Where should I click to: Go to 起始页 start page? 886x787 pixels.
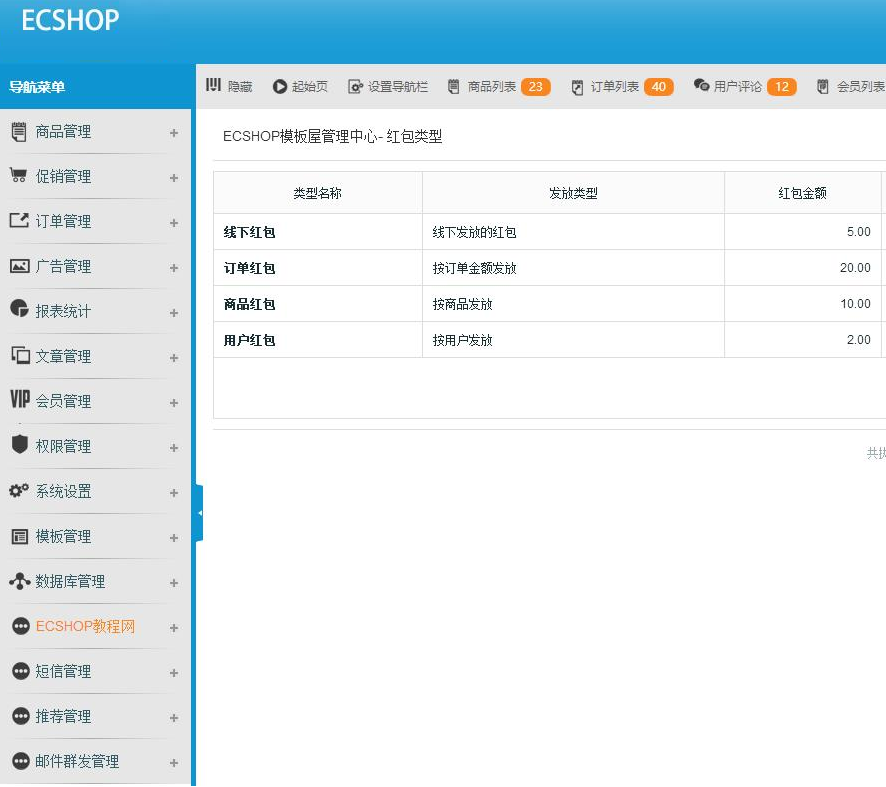[301, 86]
